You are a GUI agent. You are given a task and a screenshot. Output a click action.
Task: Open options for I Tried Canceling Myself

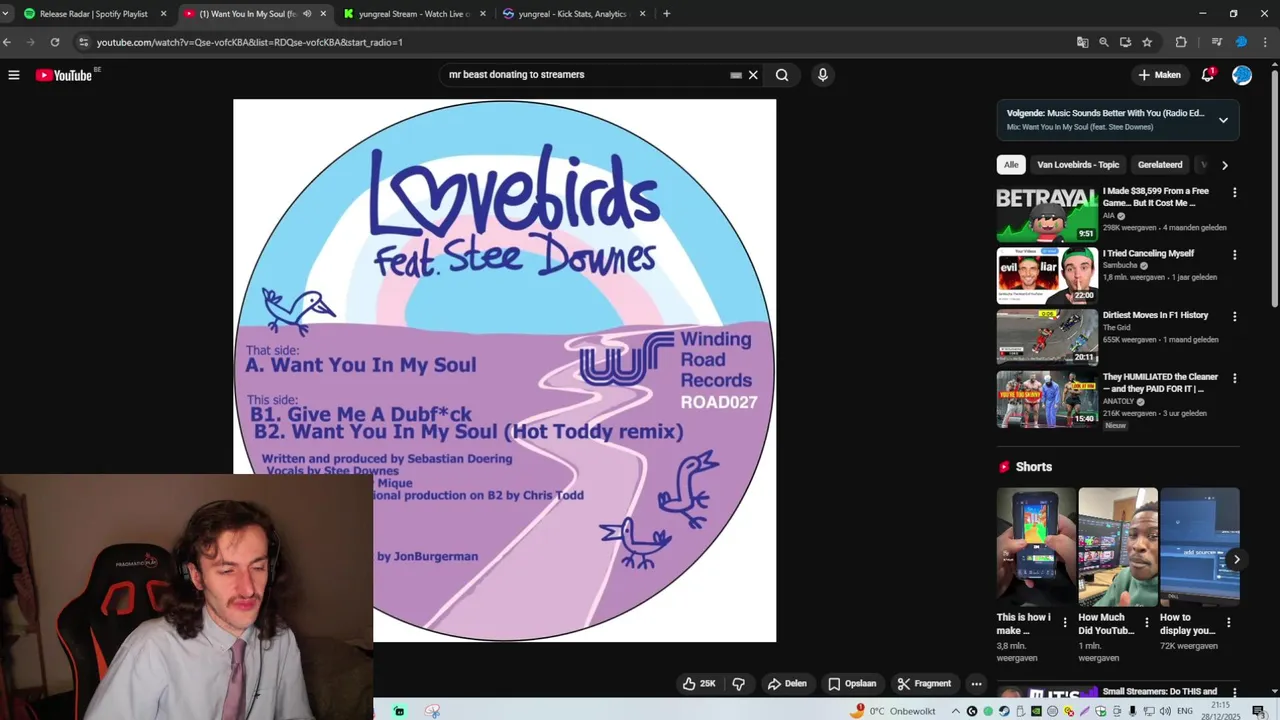[1234, 254]
